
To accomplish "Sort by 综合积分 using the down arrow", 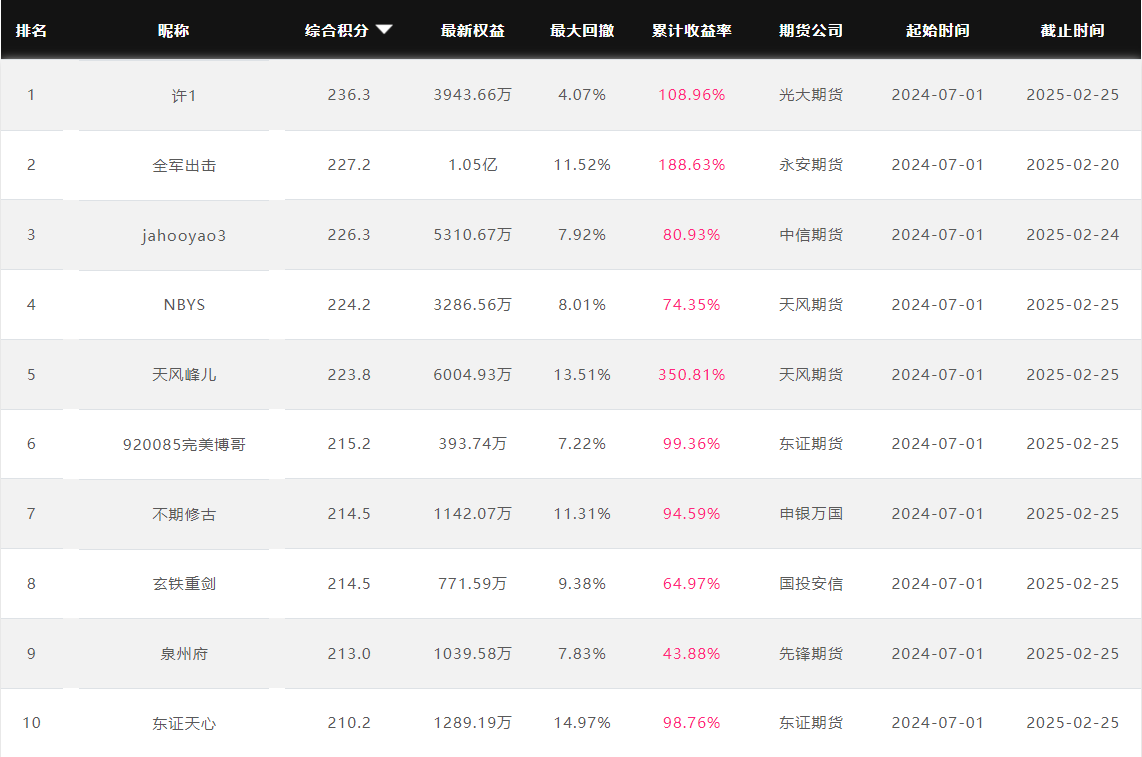I will click(x=385, y=29).
